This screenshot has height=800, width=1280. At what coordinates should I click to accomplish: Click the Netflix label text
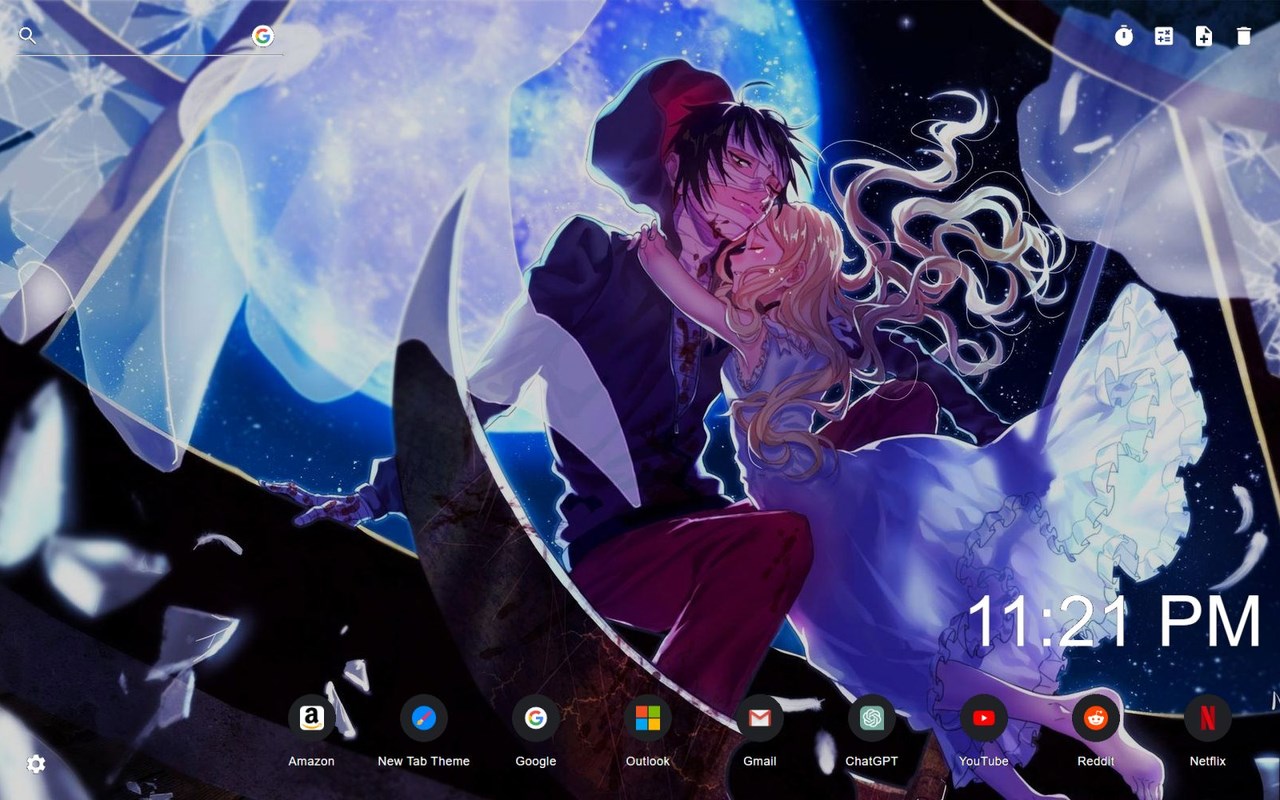(1208, 761)
